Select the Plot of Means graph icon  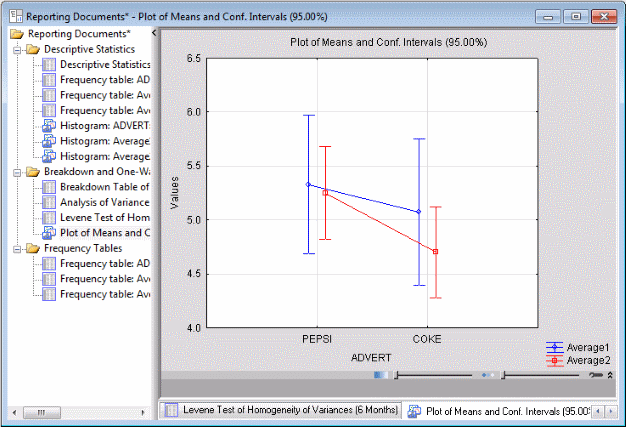click(x=49, y=233)
